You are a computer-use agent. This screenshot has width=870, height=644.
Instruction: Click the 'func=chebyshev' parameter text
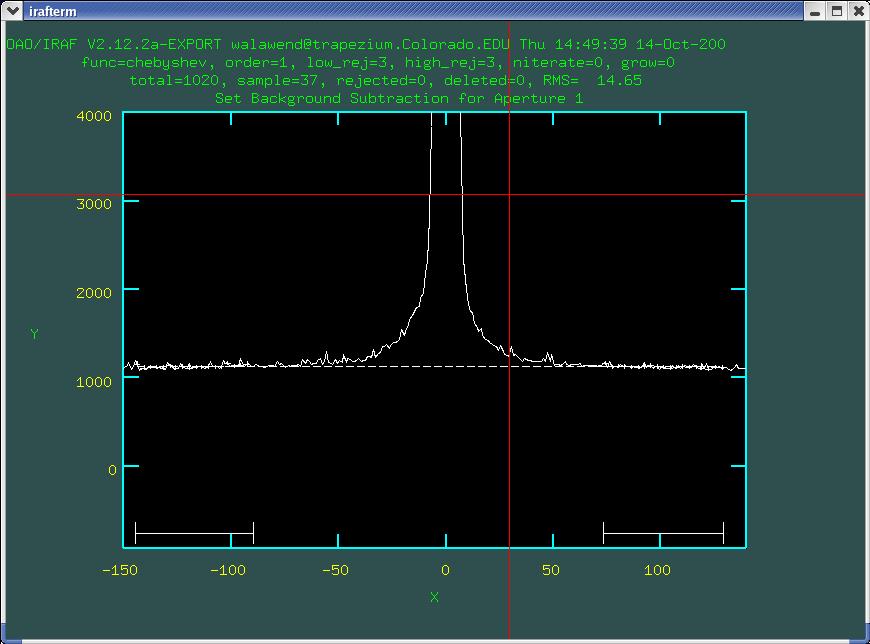(x=144, y=63)
